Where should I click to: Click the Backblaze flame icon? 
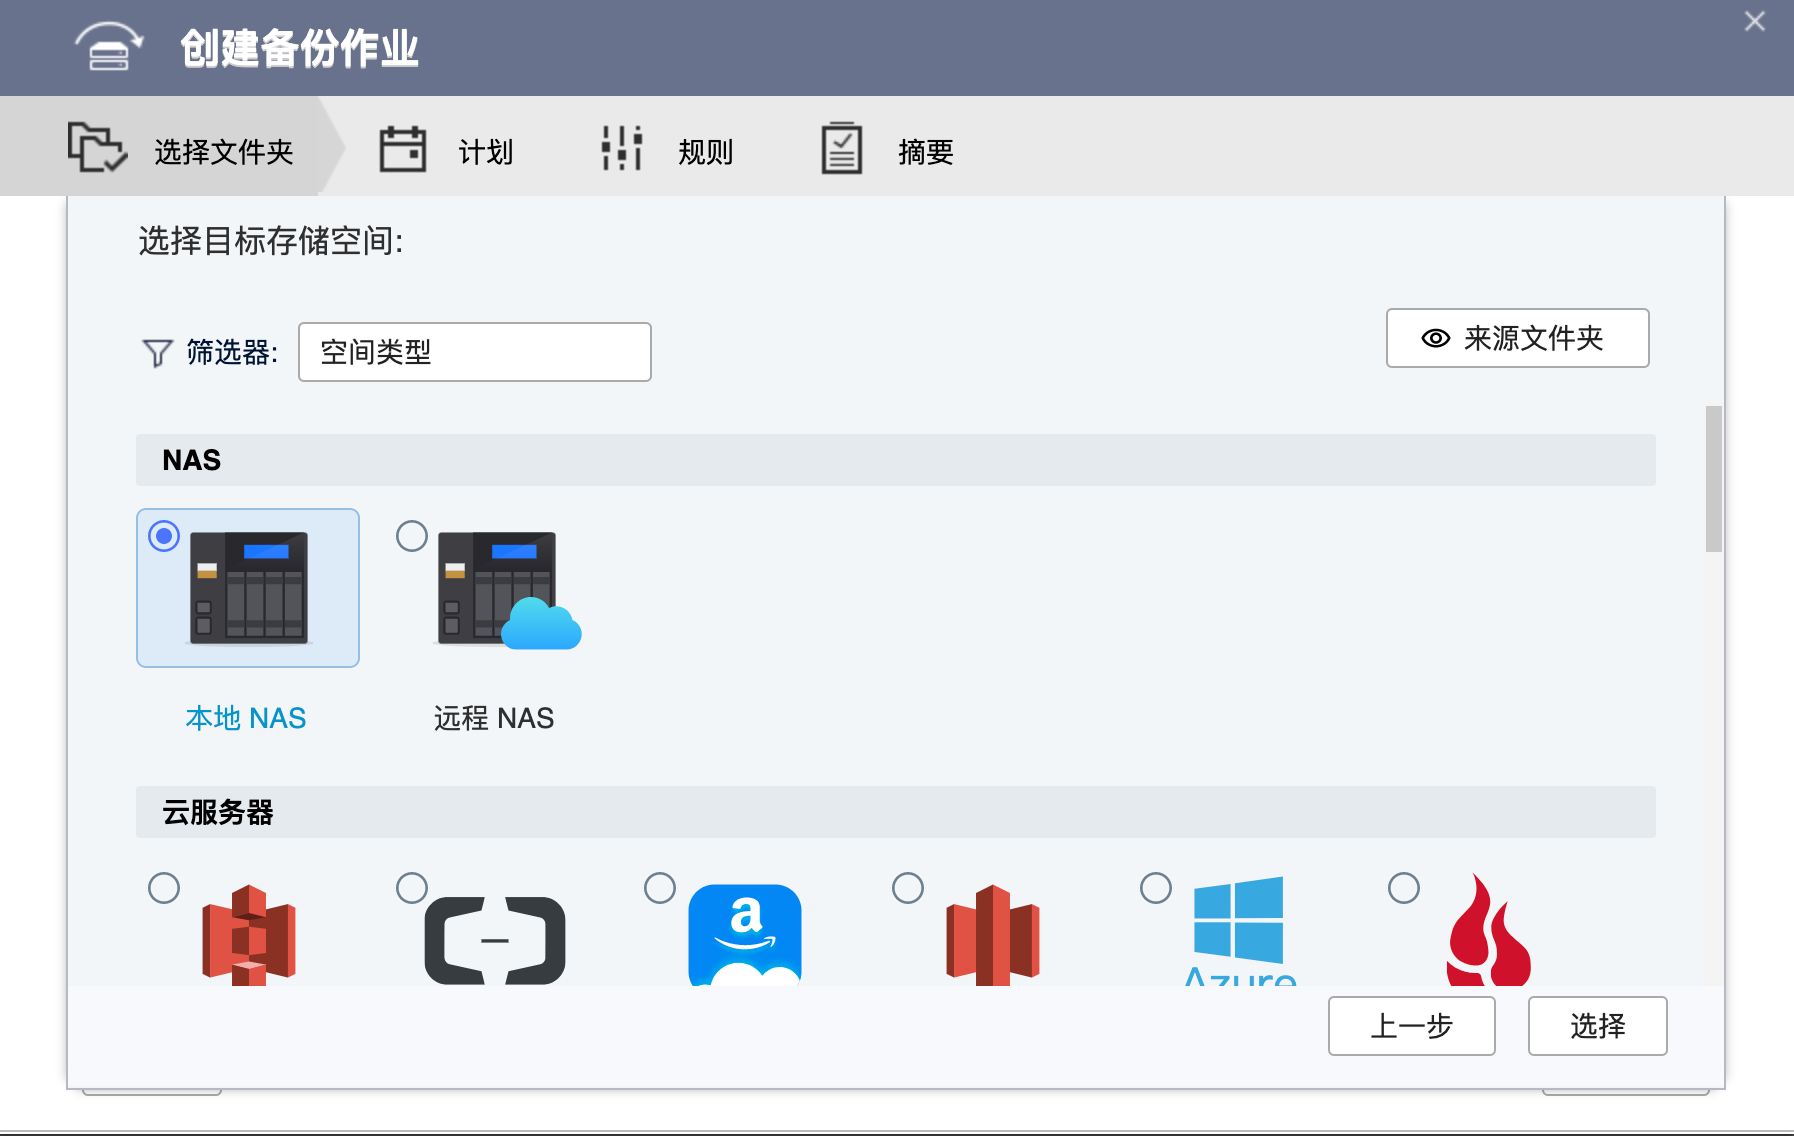1489,930
